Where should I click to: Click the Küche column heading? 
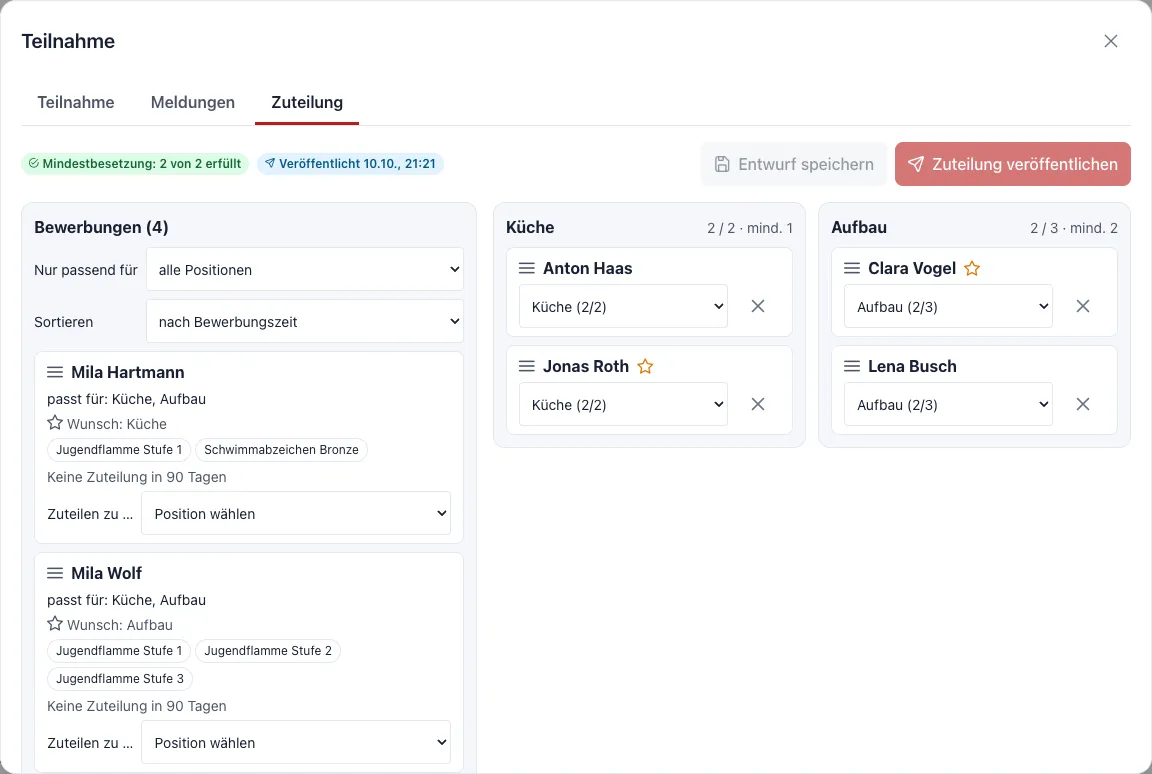click(x=530, y=227)
